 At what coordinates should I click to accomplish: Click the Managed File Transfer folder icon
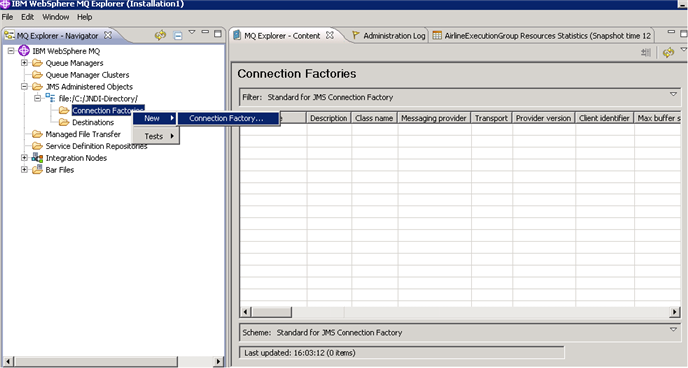37,134
